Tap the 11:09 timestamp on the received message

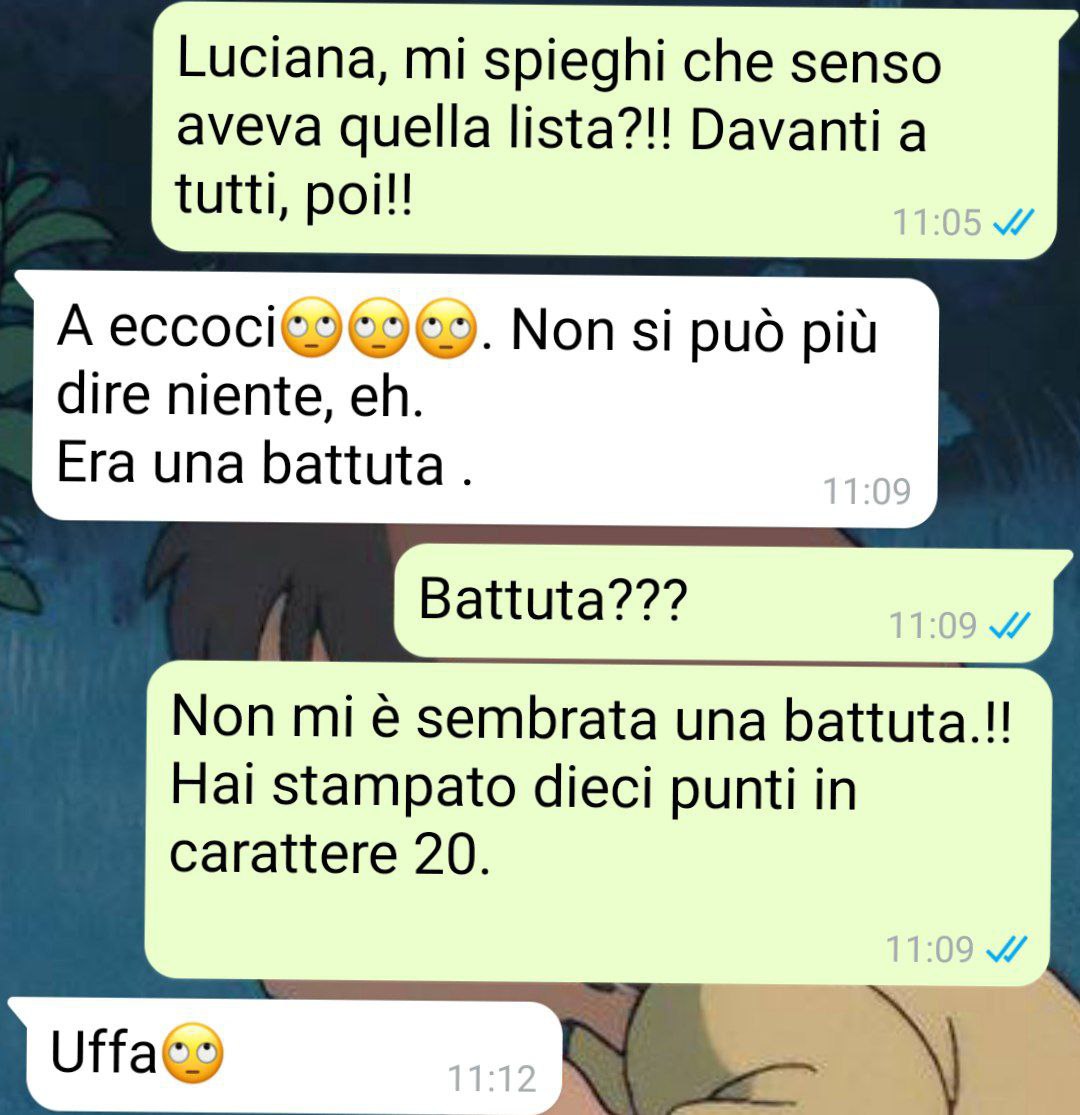[x=866, y=491]
